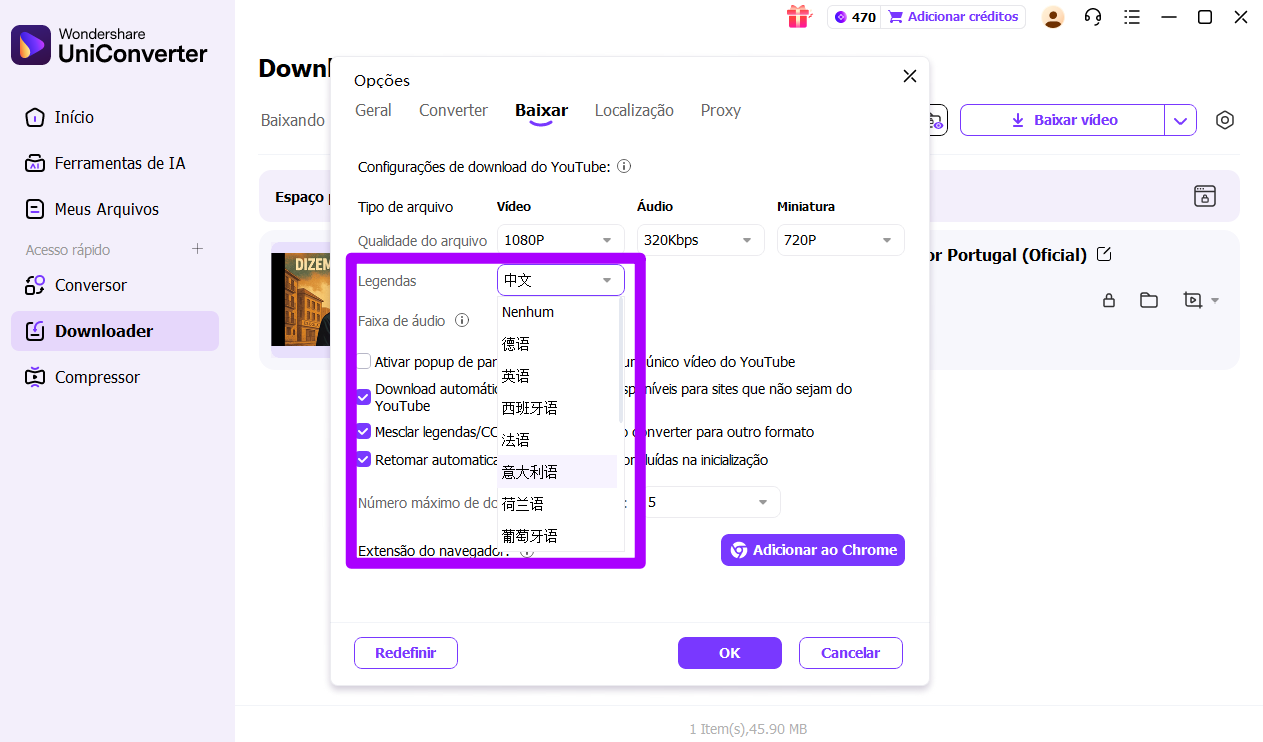
Task: Open the Compressor tool
Action: 97,377
